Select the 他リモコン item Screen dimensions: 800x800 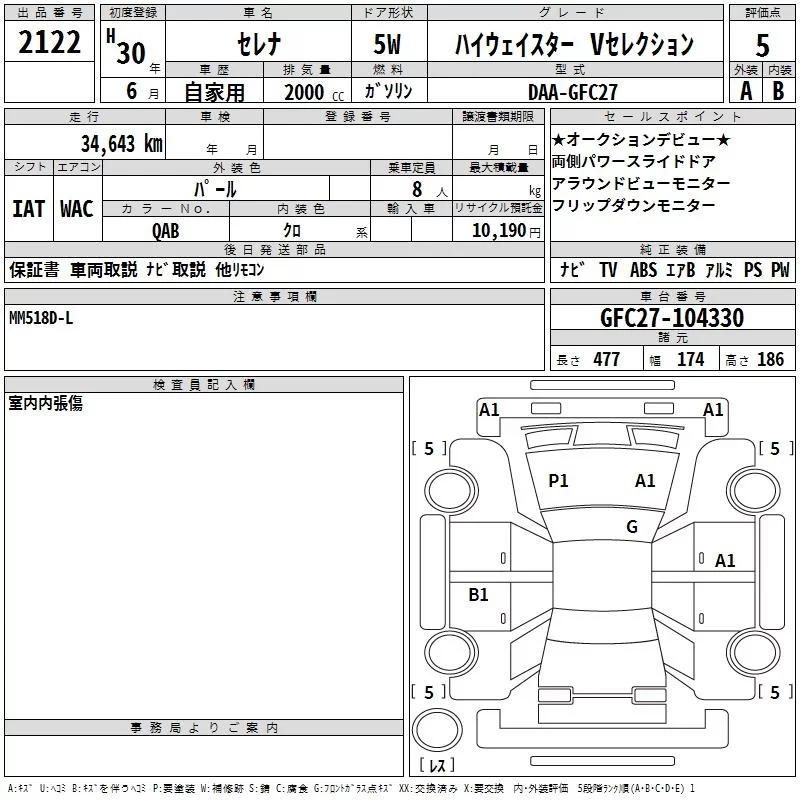tap(240, 269)
